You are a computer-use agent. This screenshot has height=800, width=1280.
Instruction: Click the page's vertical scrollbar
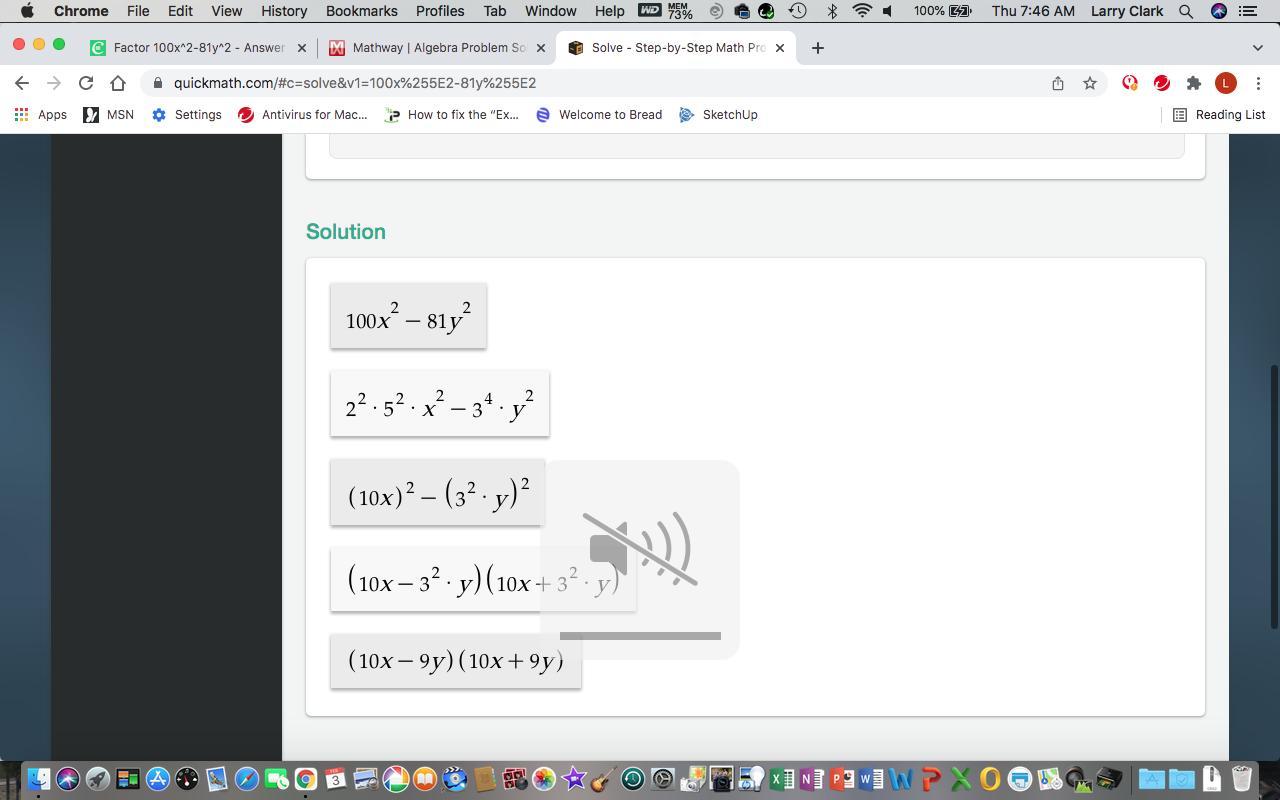[1274, 497]
